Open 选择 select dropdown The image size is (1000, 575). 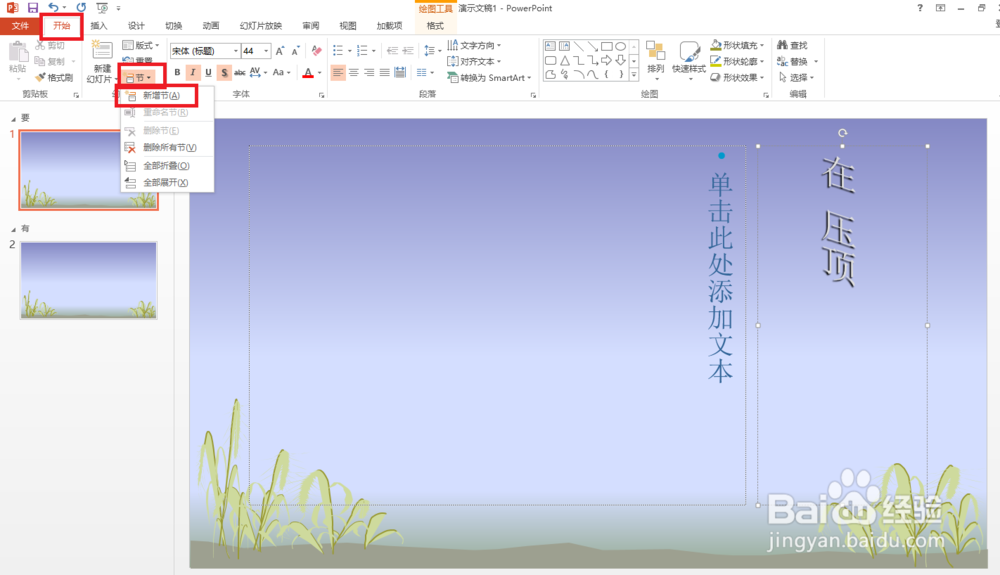click(x=796, y=77)
